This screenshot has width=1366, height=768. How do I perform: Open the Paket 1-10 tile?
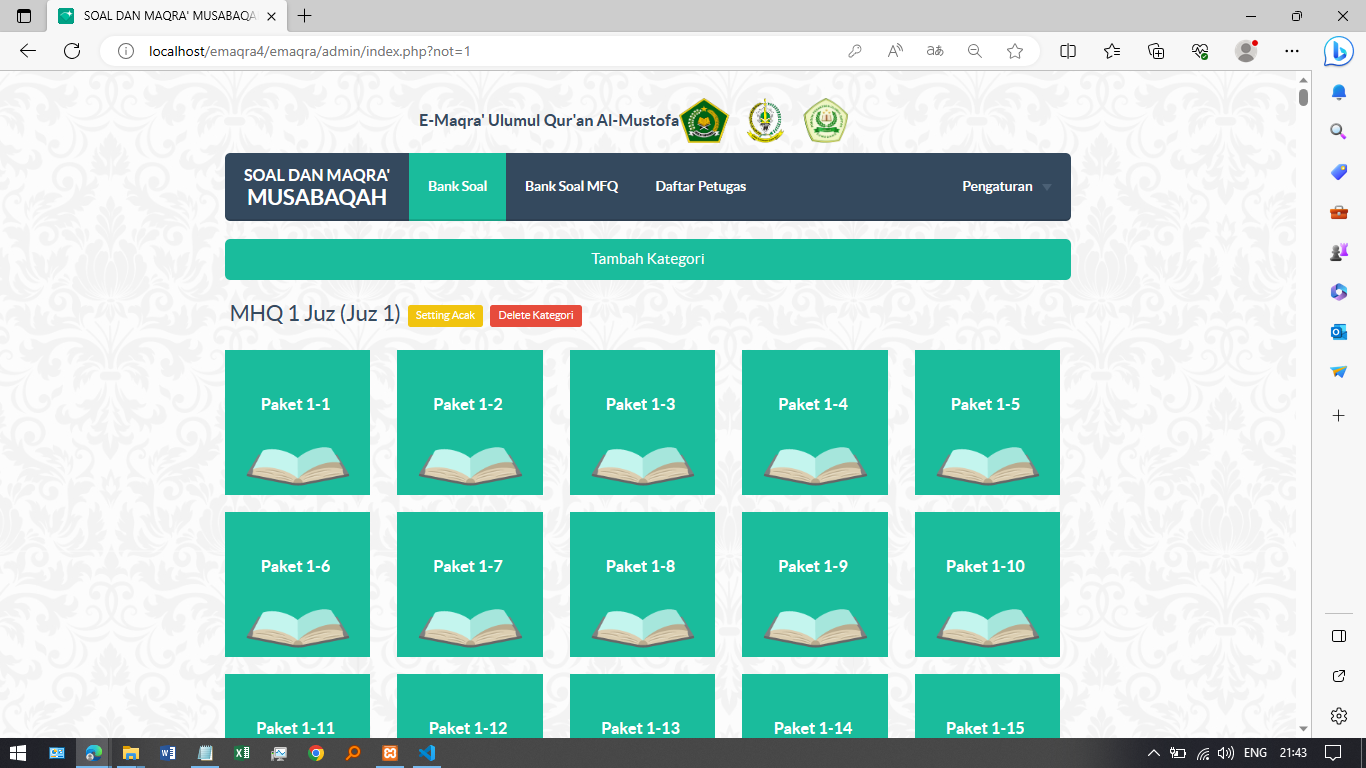(986, 584)
